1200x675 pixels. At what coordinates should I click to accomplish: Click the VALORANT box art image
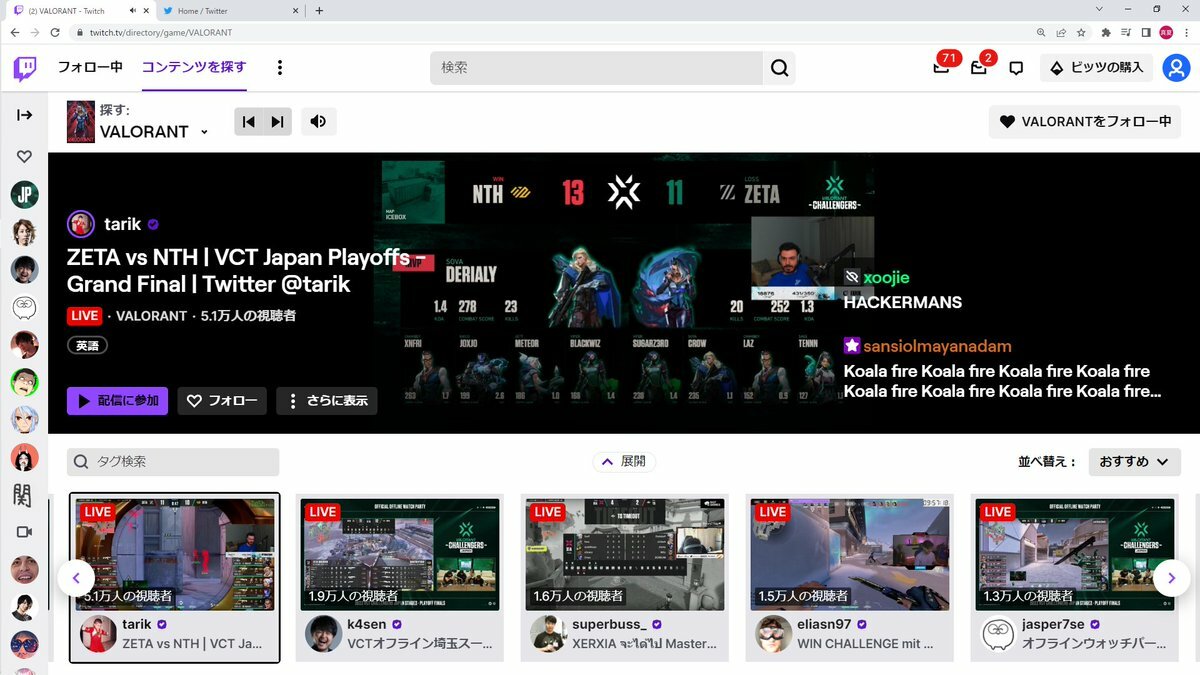[81, 122]
